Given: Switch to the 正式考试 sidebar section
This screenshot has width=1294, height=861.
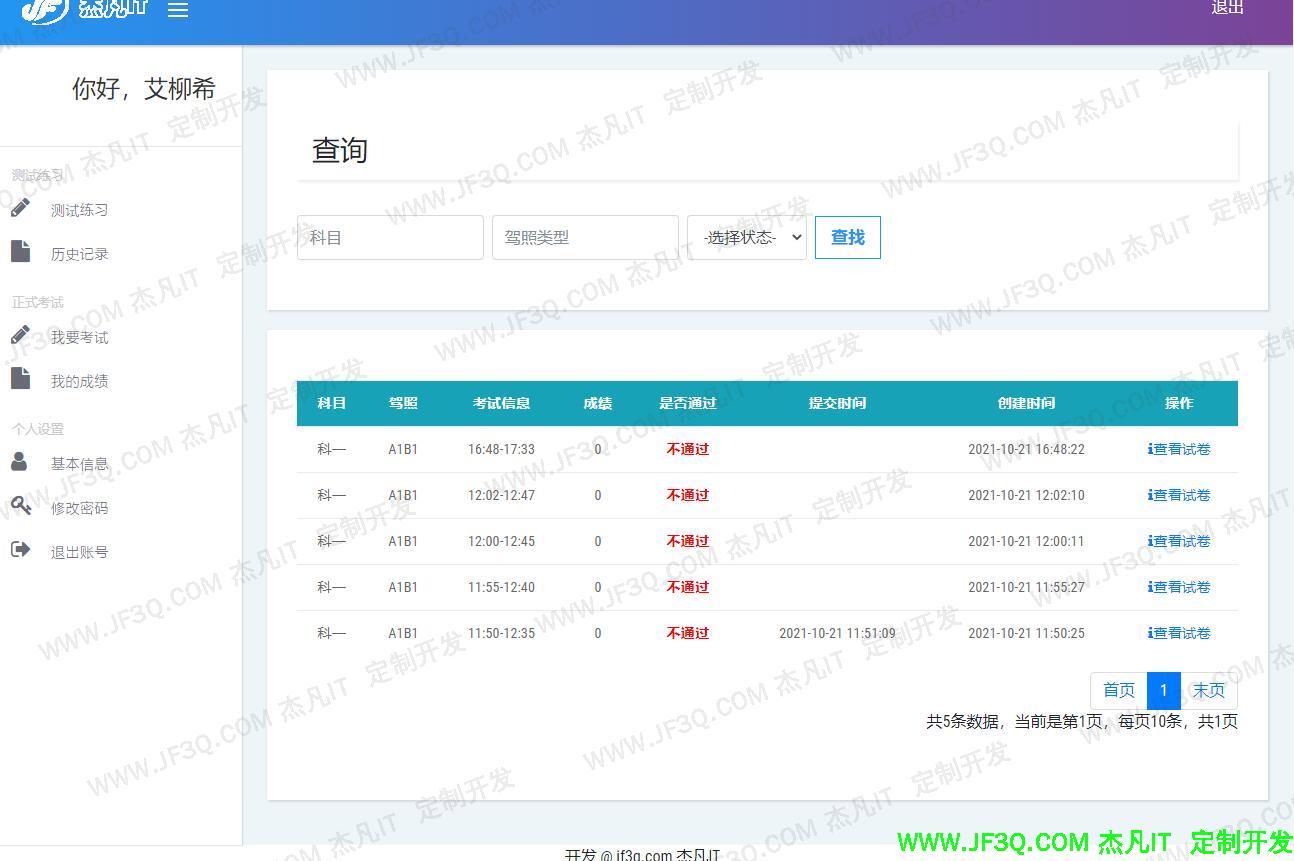Looking at the screenshot, I should [37, 302].
